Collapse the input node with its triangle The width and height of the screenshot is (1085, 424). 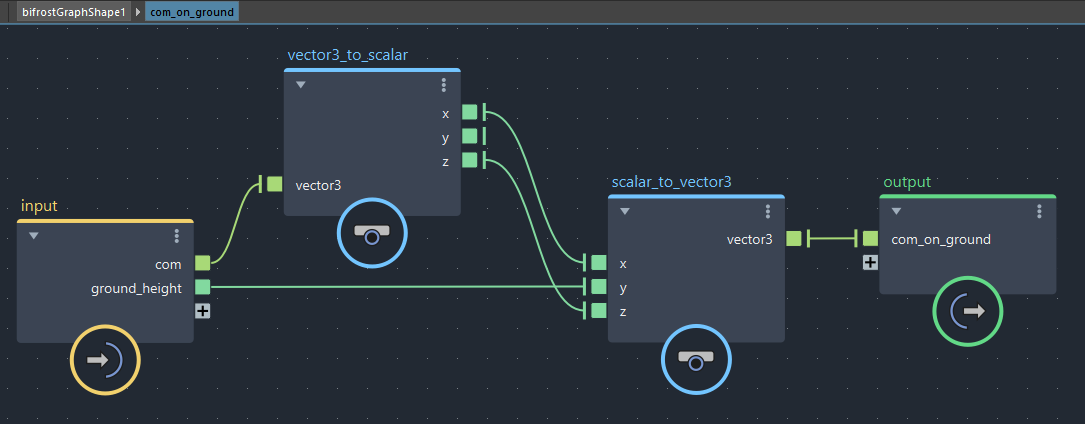tap(34, 236)
